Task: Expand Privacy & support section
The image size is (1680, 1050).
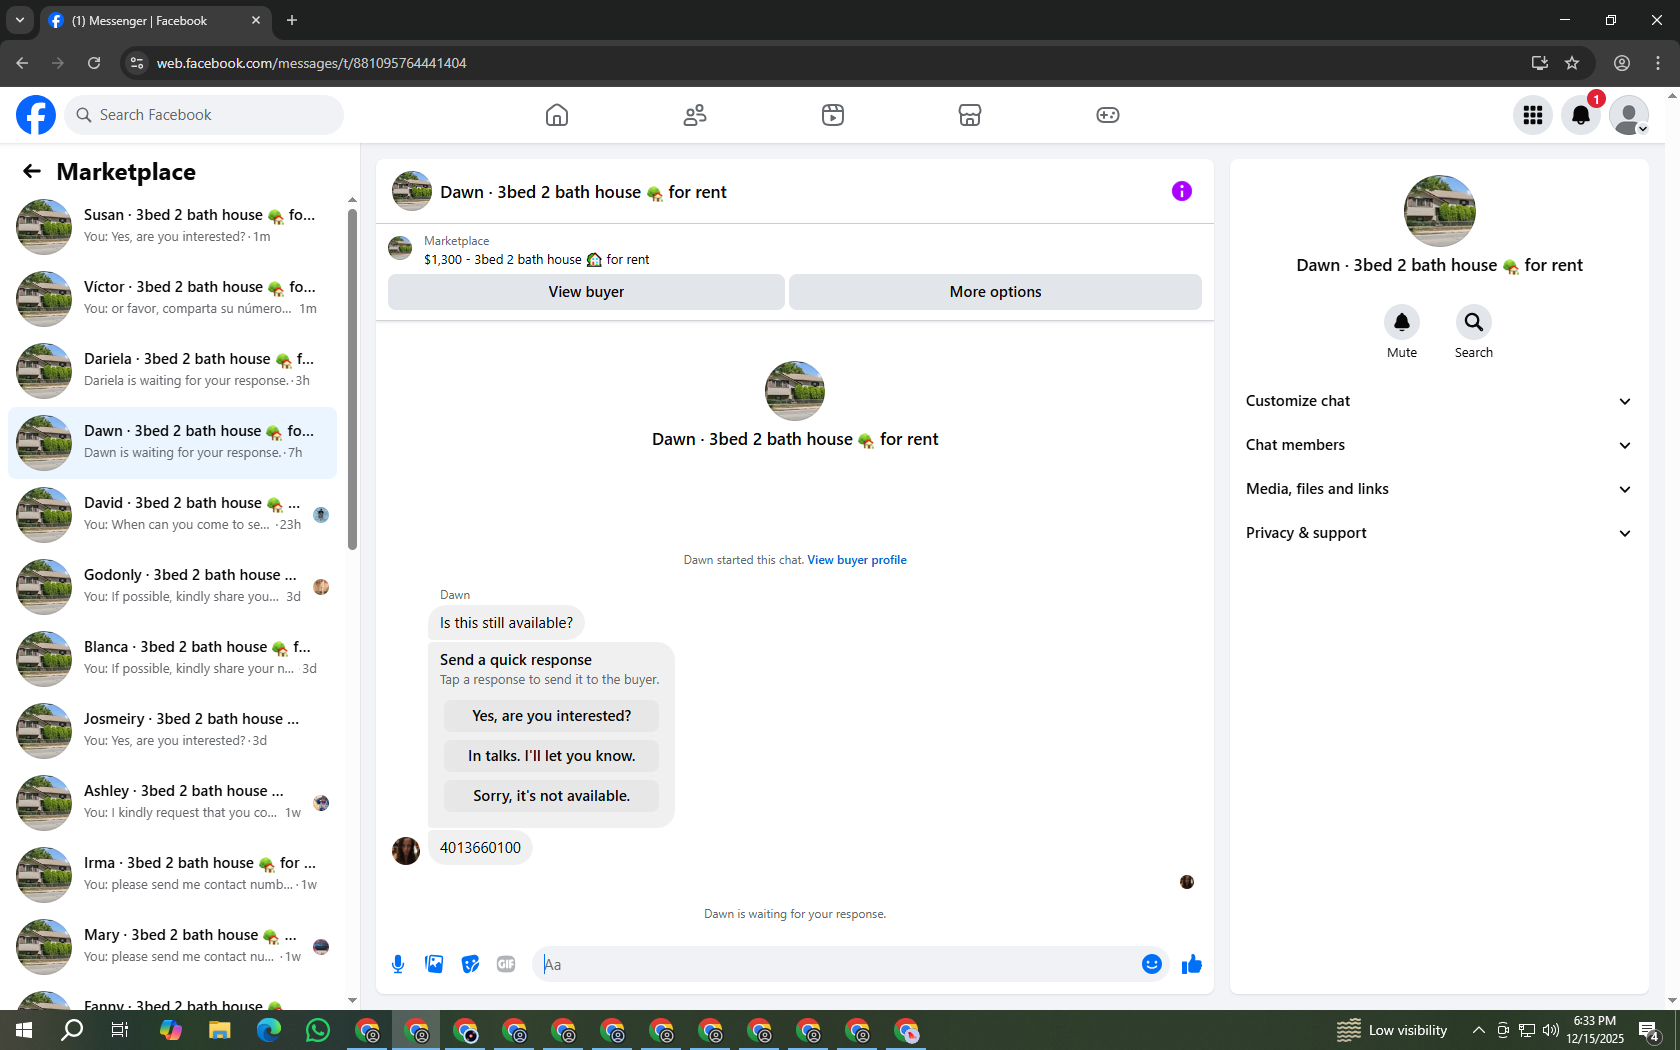Action: (1439, 533)
